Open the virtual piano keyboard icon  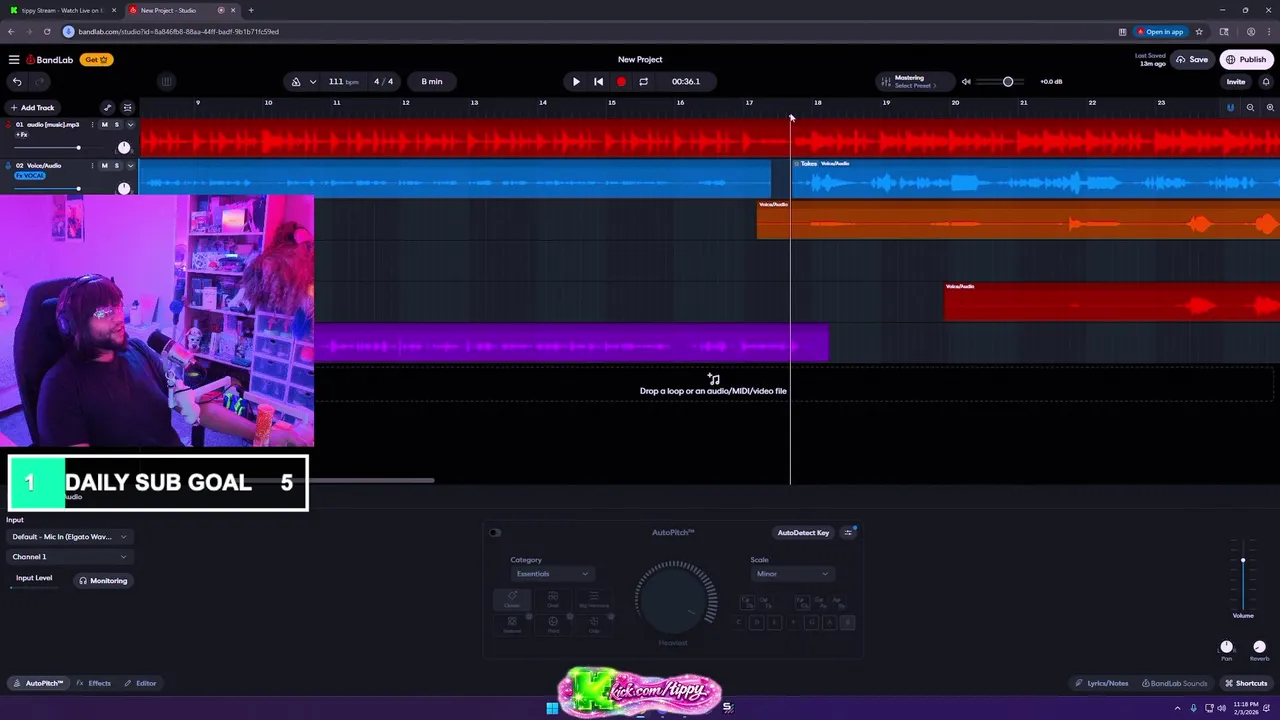click(x=166, y=81)
